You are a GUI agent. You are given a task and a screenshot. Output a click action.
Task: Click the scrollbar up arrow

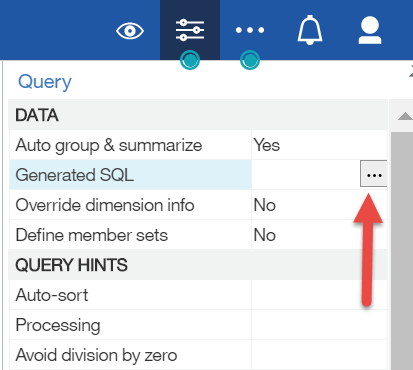tap(405, 116)
